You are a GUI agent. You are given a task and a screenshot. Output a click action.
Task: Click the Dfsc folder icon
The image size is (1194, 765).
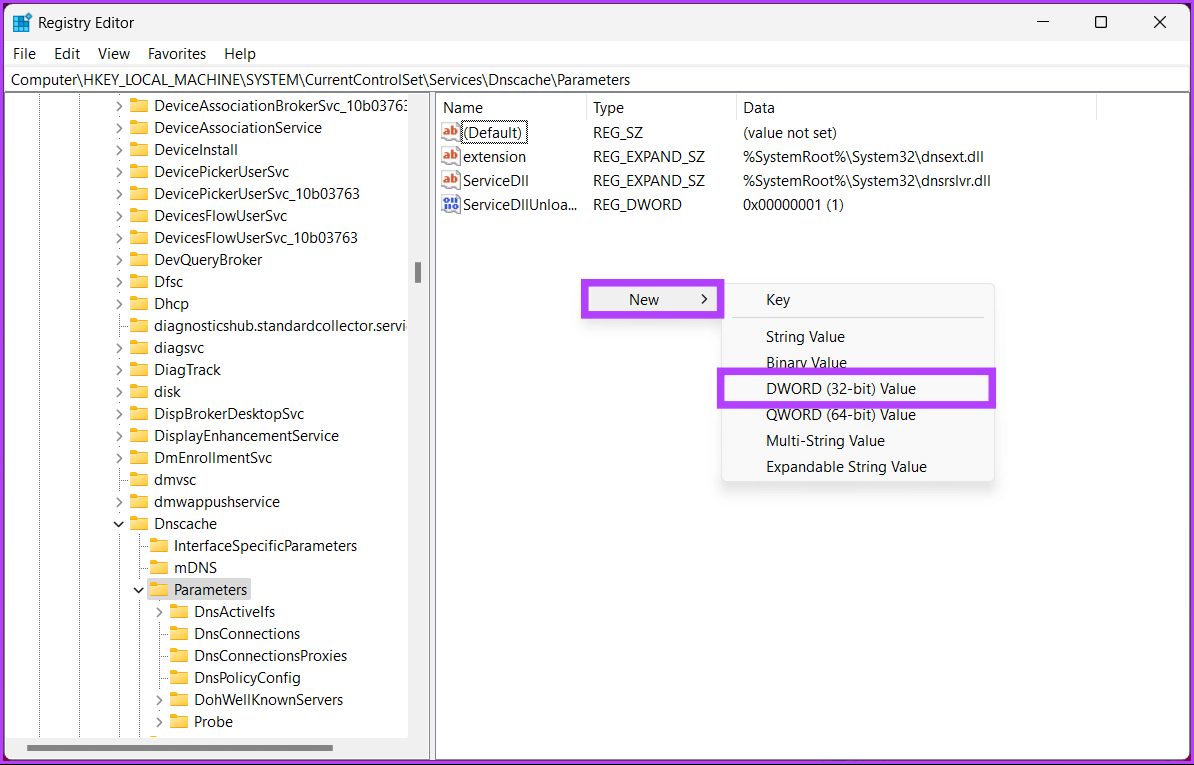pos(139,282)
